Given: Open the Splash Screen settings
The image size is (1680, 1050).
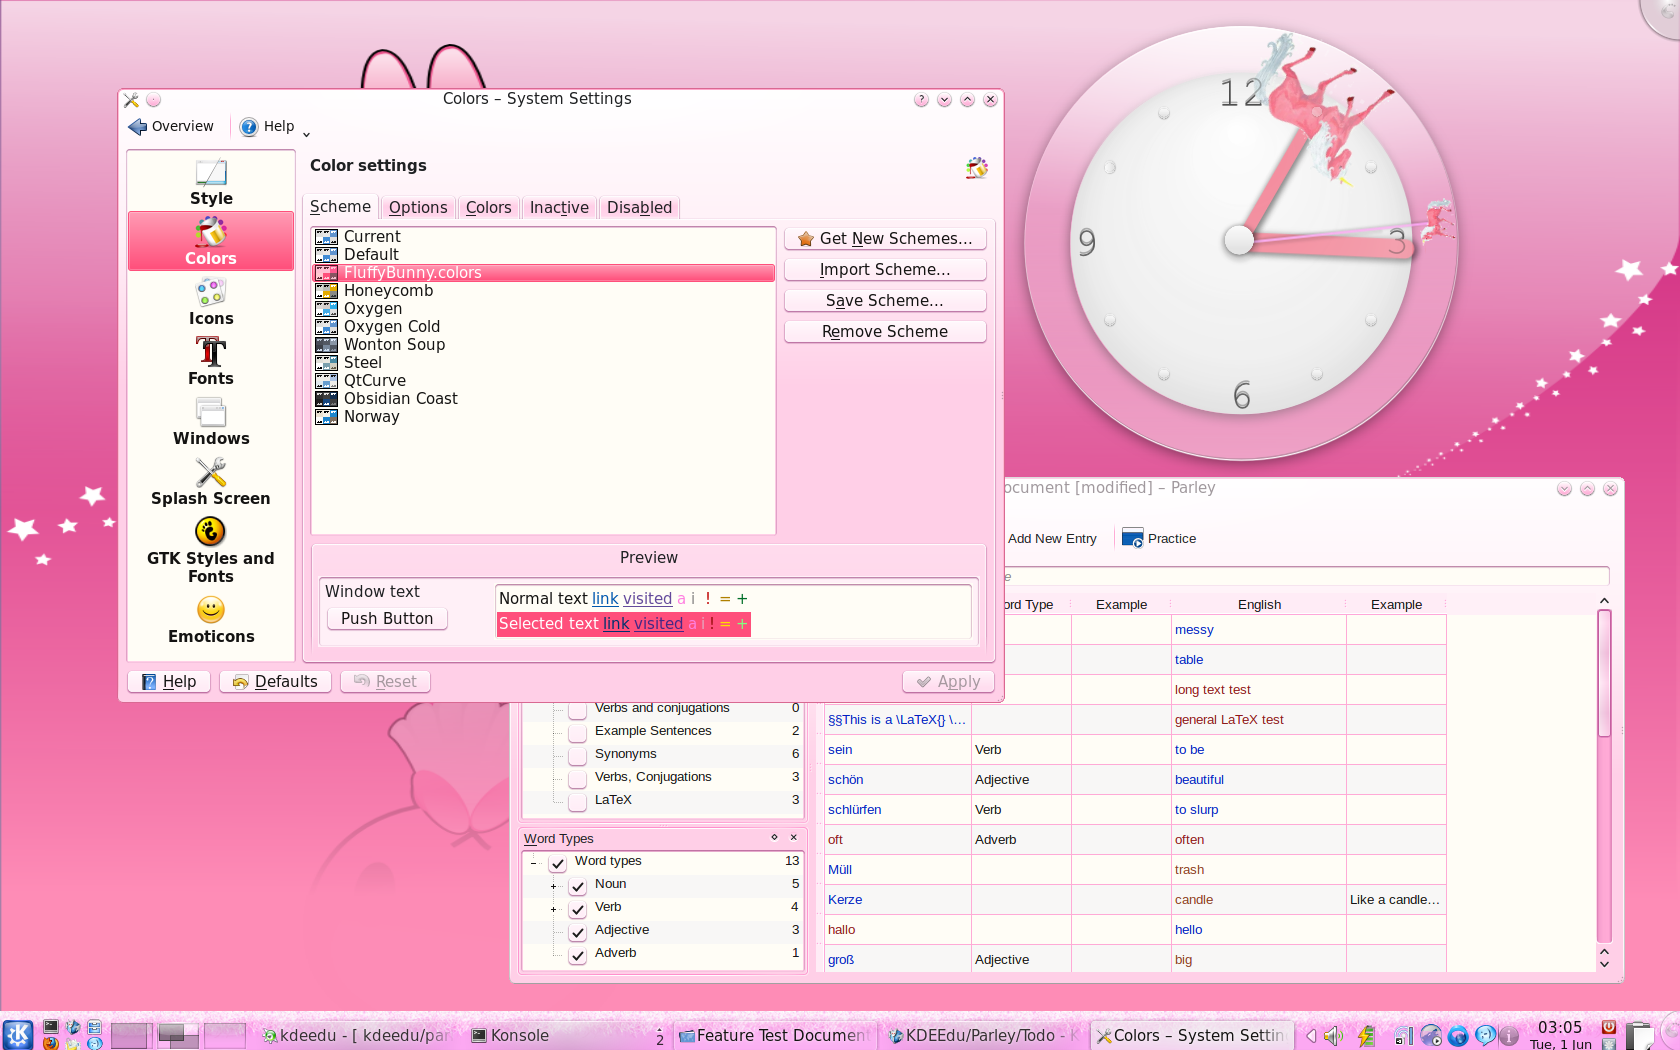Looking at the screenshot, I should tap(211, 482).
